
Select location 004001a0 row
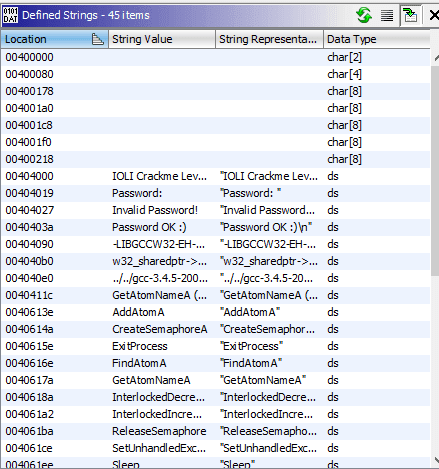(x=215, y=108)
